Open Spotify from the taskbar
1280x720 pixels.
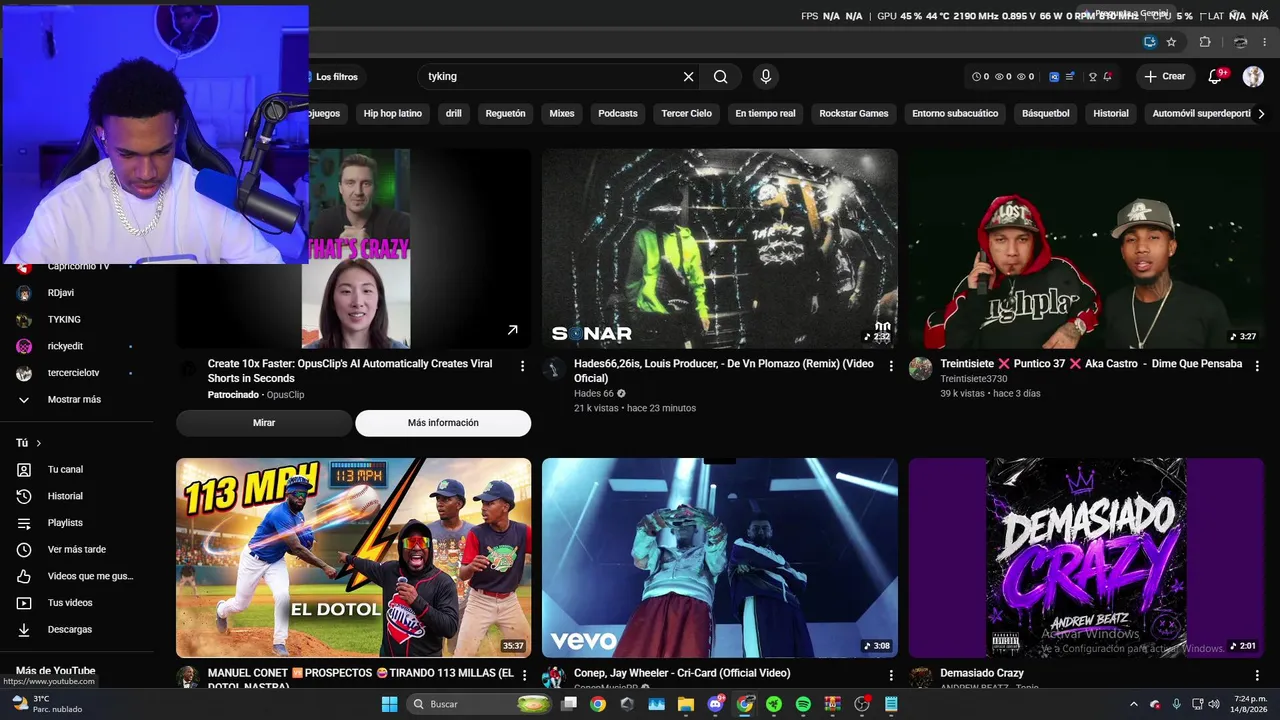tap(803, 704)
